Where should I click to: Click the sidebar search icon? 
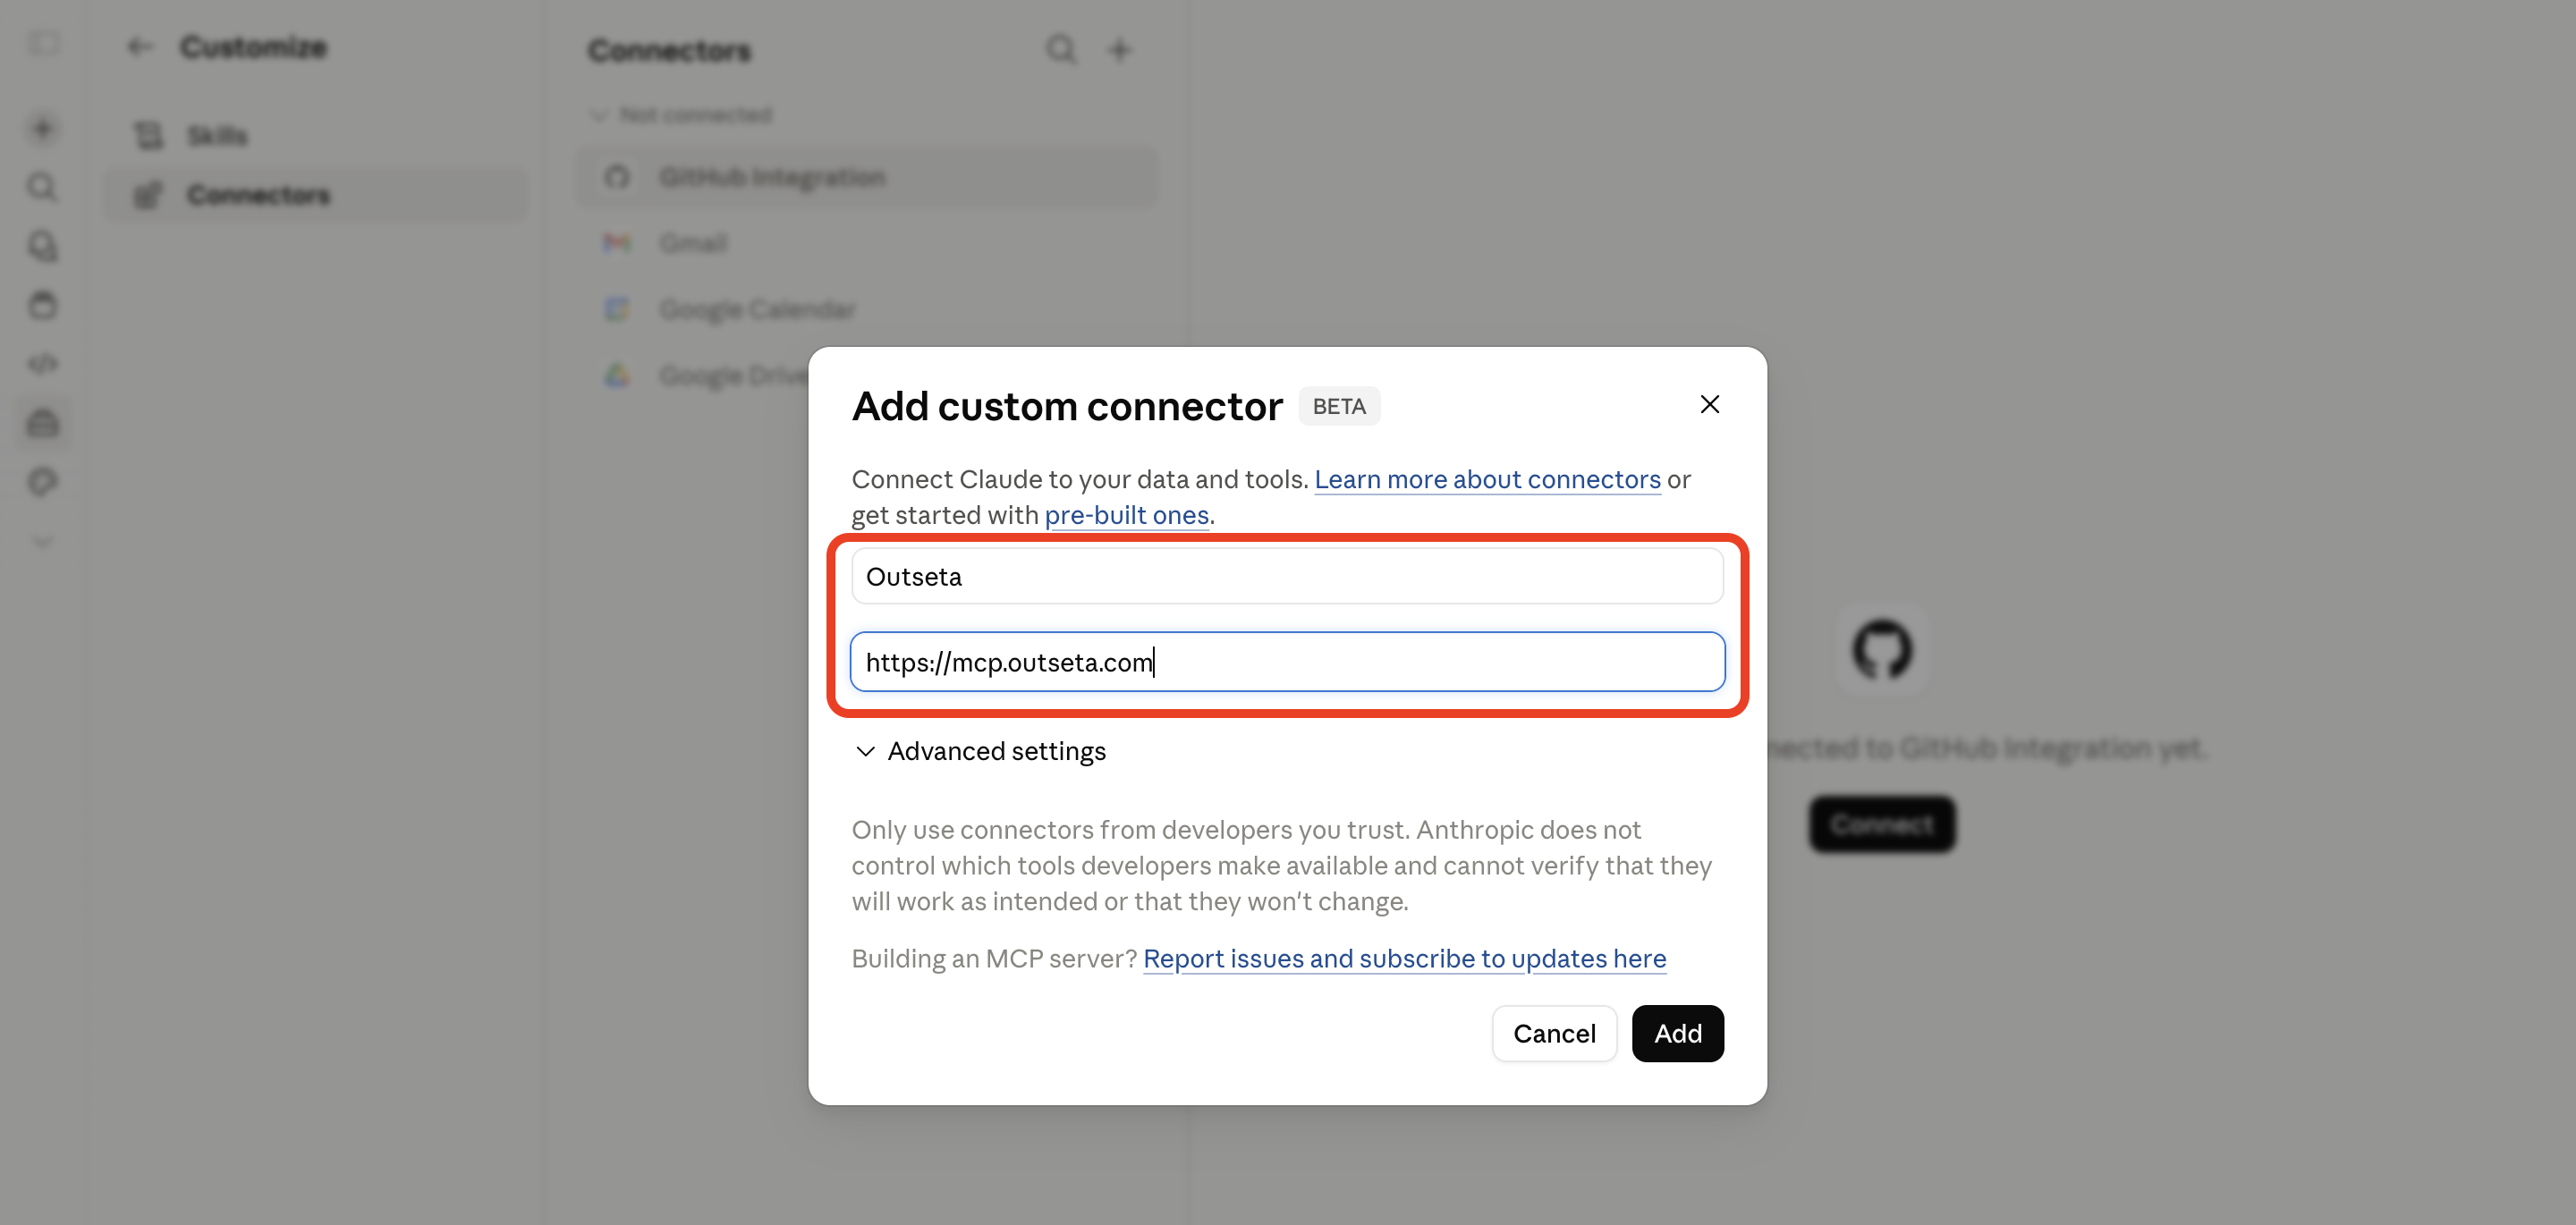pos(42,187)
